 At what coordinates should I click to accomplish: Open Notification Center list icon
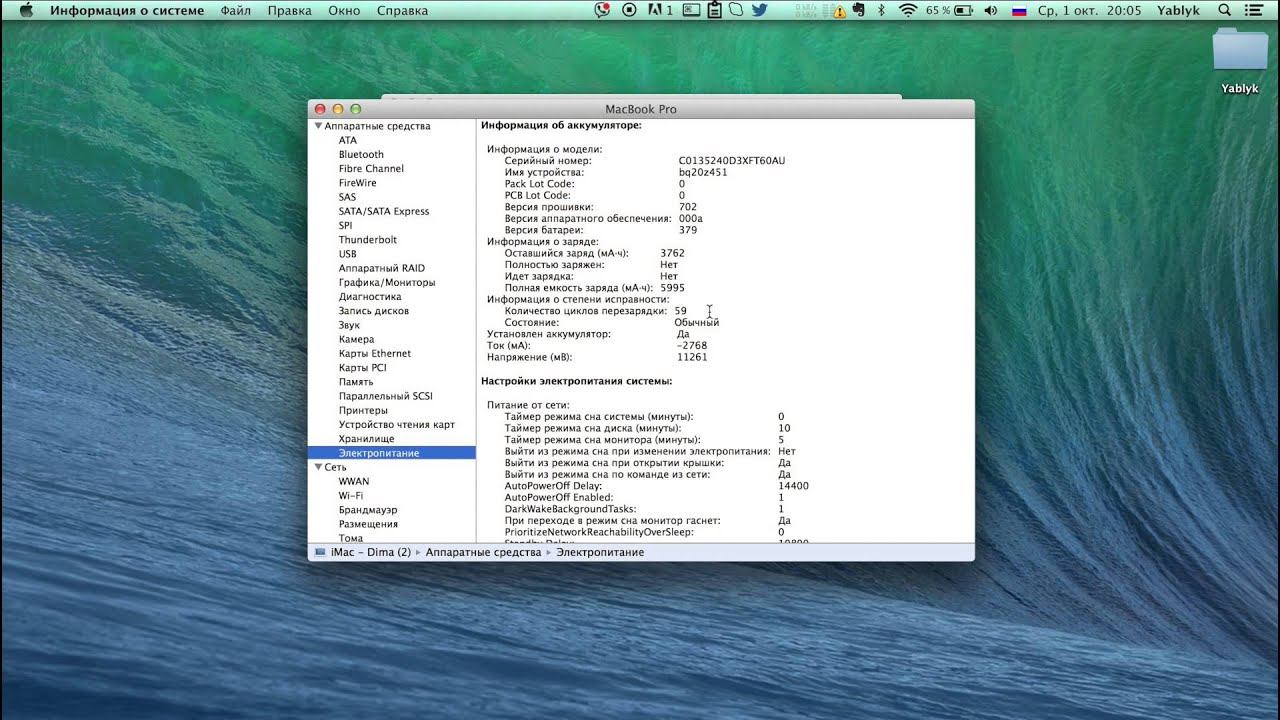(x=1254, y=11)
